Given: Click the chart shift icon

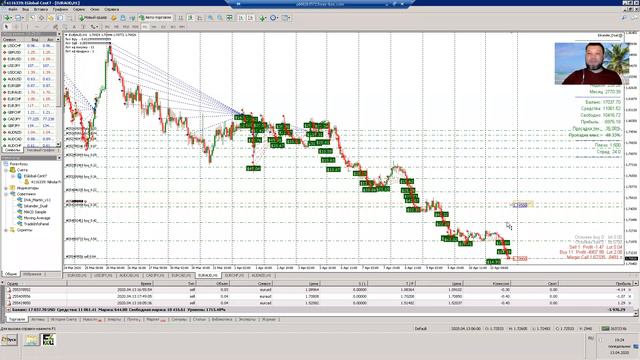Looking at the screenshot, I should 251,18.
